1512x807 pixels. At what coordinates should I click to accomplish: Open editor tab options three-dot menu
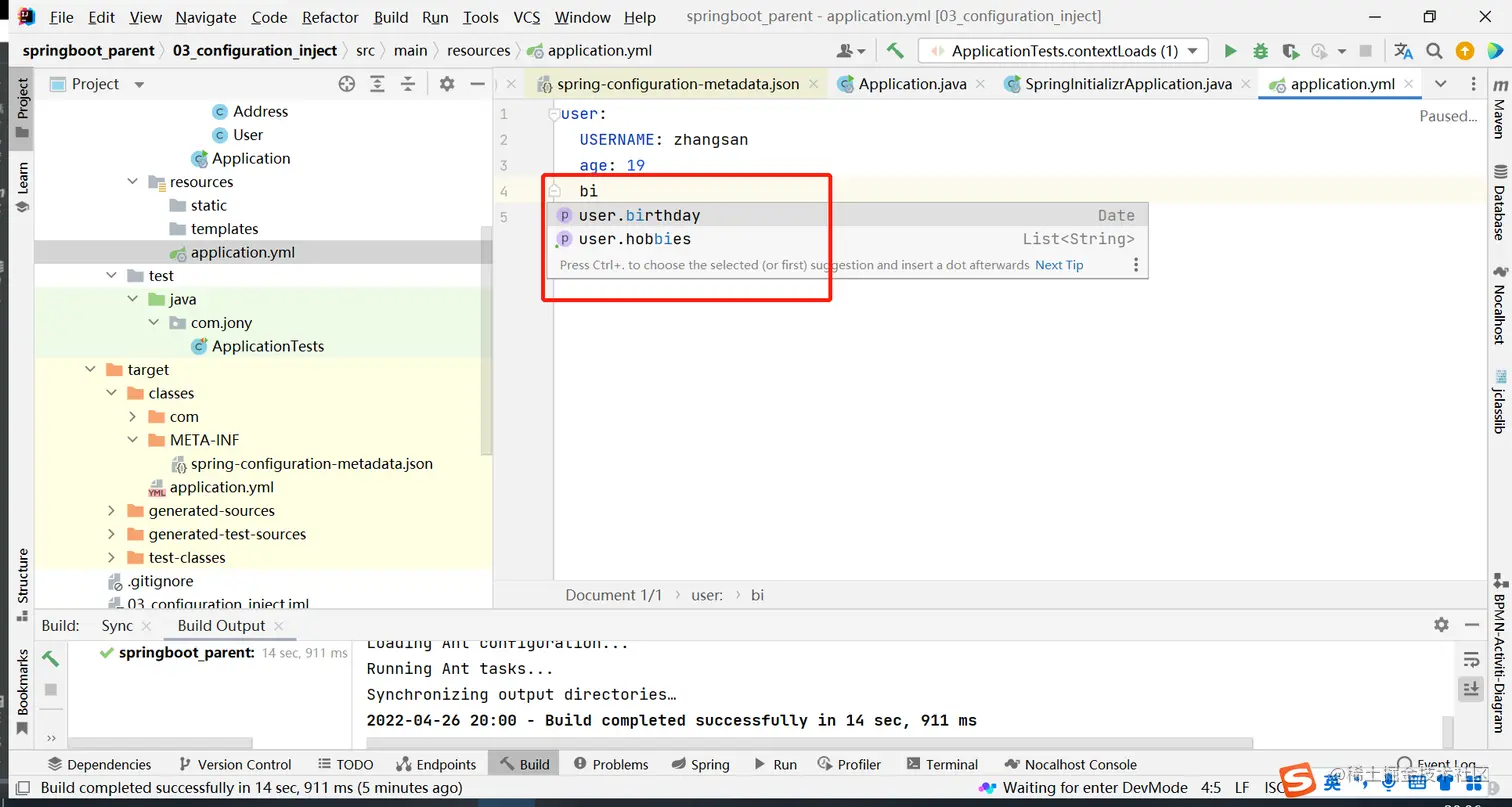click(x=1473, y=84)
